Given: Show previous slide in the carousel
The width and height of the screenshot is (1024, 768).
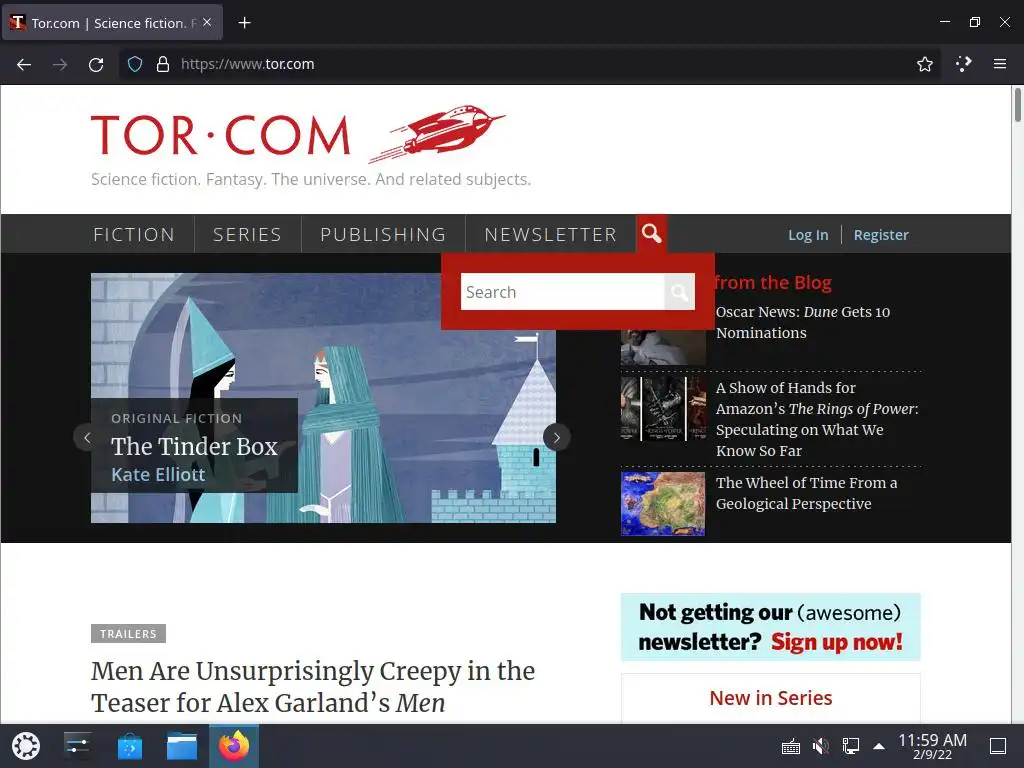Looking at the screenshot, I should pyautogui.click(x=87, y=438).
